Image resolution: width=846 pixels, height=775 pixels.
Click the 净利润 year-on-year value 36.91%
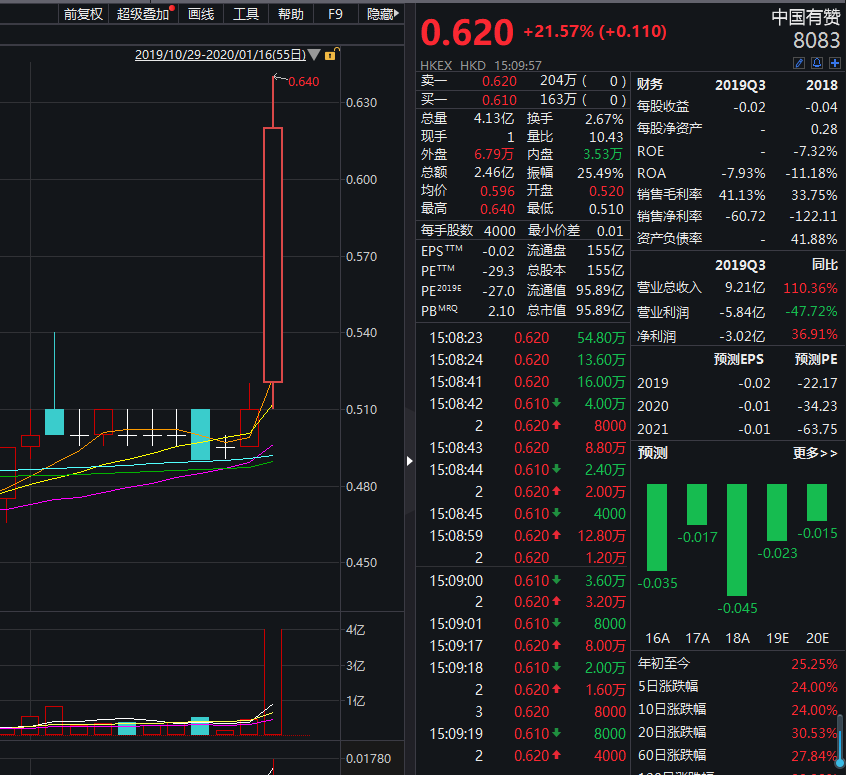coord(814,335)
